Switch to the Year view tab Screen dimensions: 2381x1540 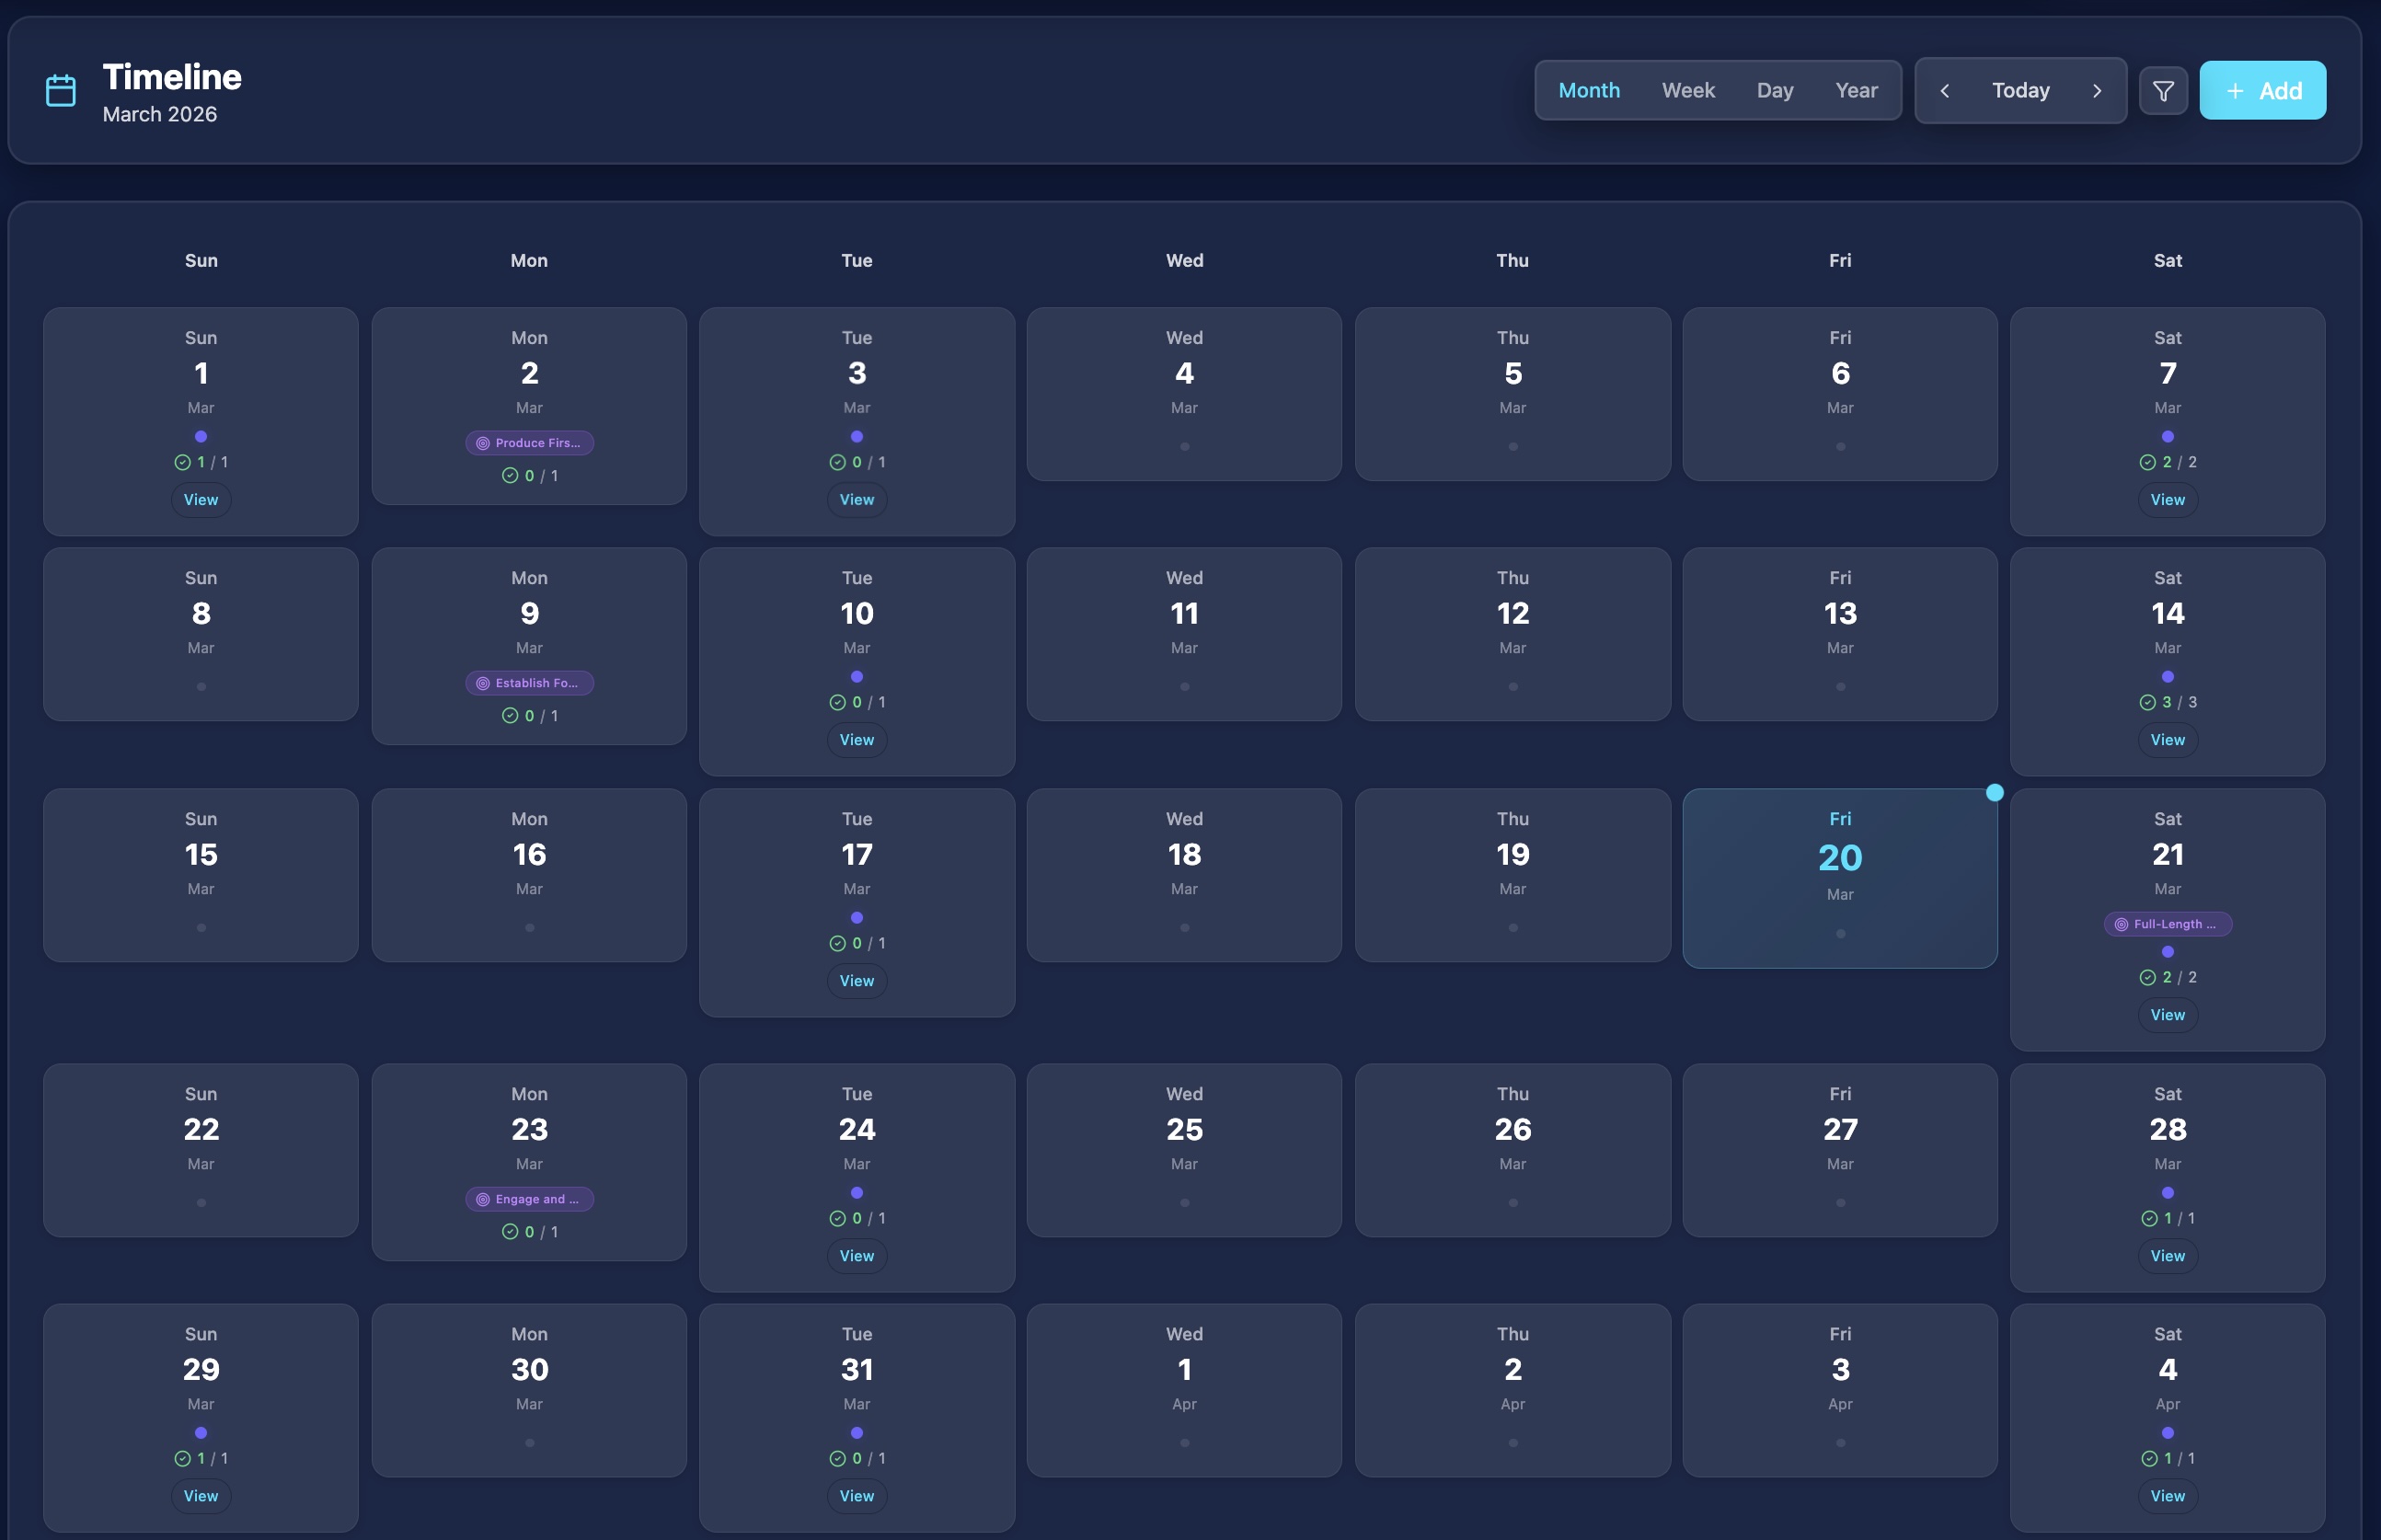coord(1856,91)
